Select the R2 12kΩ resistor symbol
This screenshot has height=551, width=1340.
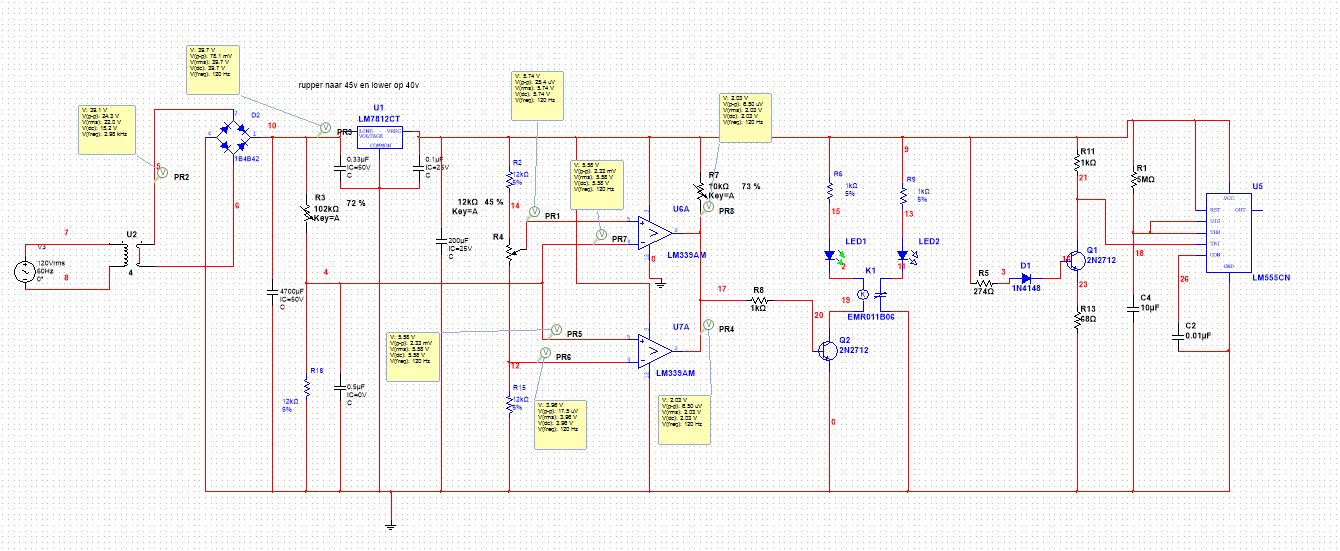510,179
